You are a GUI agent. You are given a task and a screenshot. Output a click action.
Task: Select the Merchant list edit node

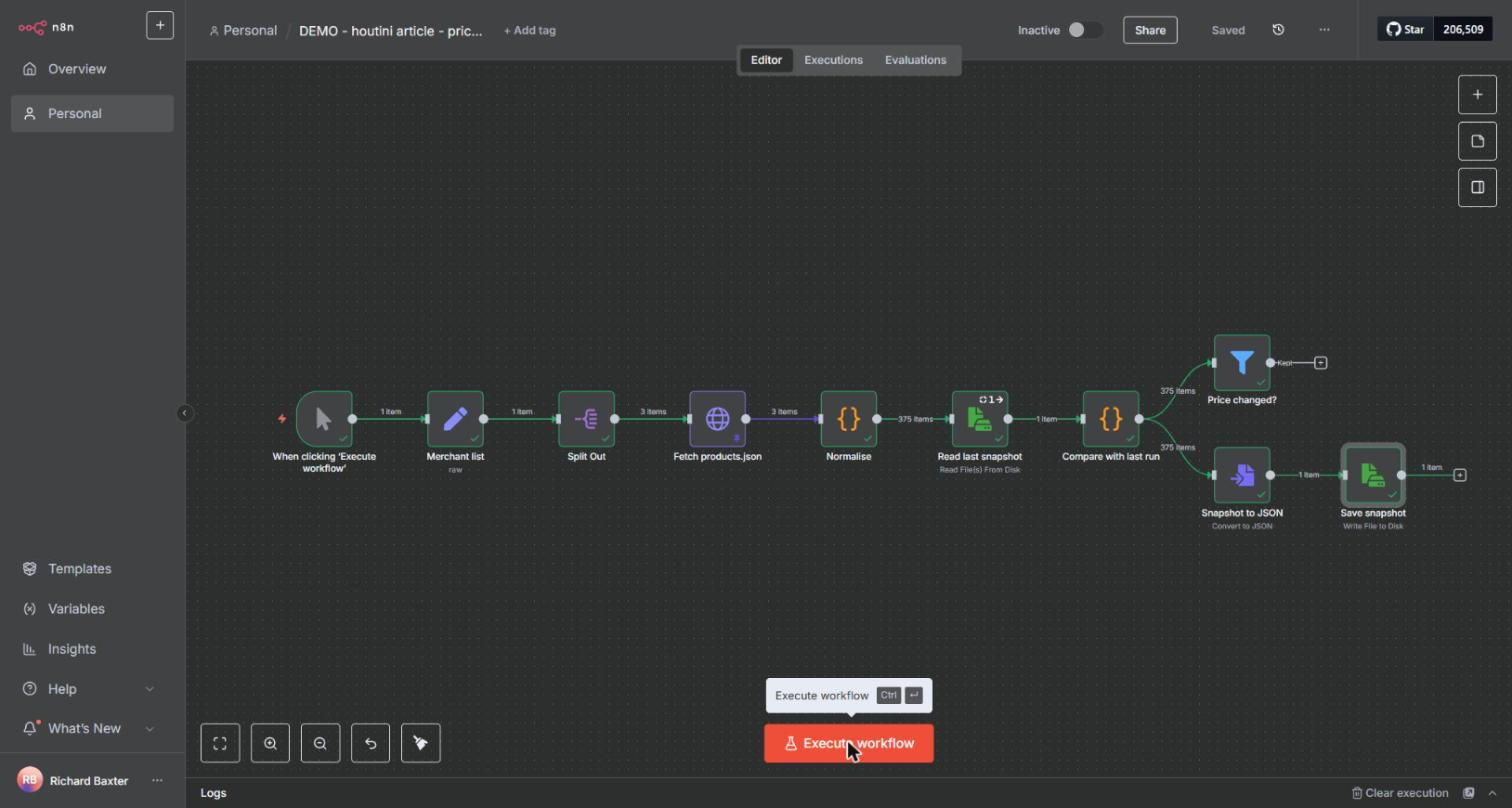pos(455,419)
